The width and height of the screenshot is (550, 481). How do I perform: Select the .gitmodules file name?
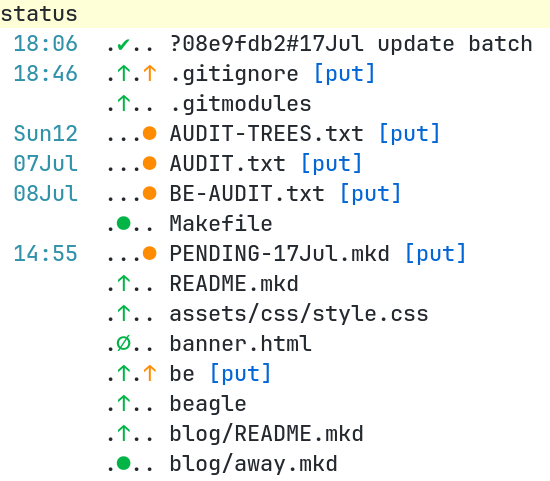[241, 105]
